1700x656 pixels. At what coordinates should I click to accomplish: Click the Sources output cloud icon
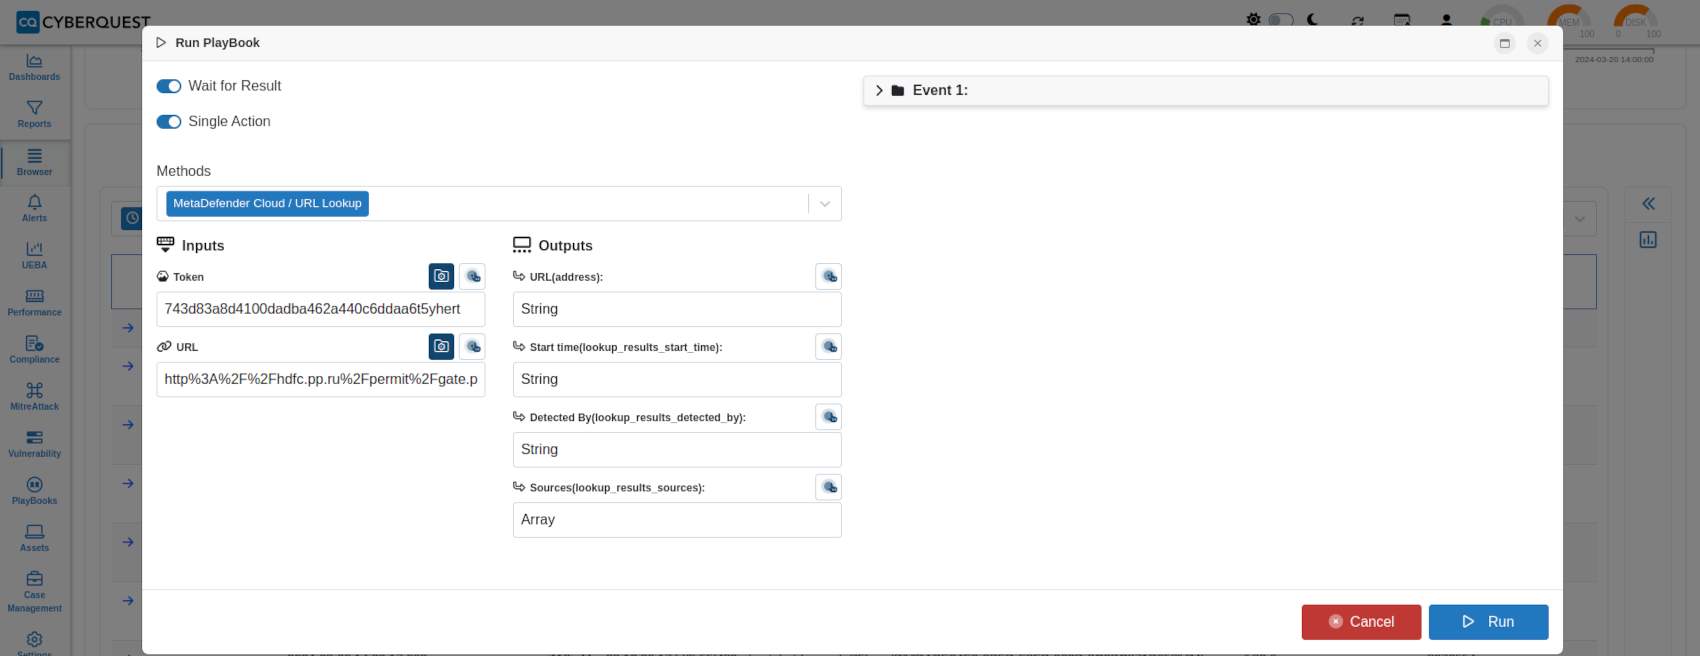click(x=828, y=487)
